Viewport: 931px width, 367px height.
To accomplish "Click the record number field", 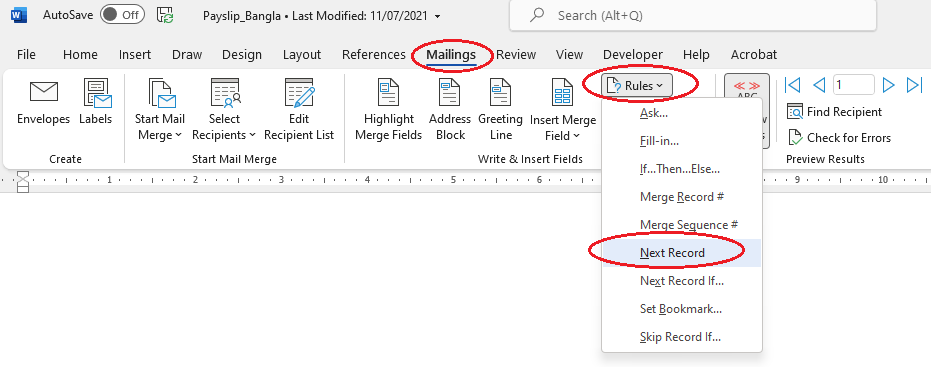I will [x=854, y=85].
